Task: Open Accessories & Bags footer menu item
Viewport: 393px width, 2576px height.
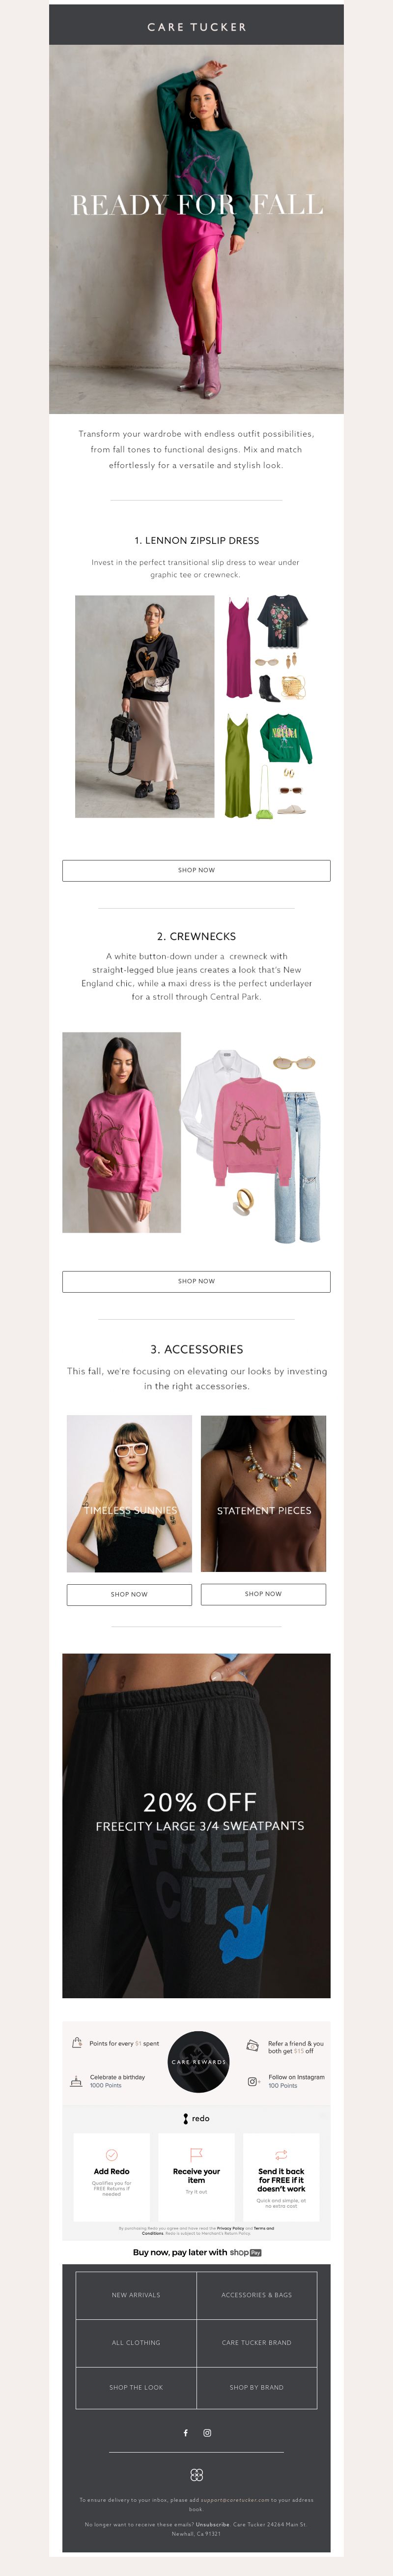Action: click(x=257, y=2295)
